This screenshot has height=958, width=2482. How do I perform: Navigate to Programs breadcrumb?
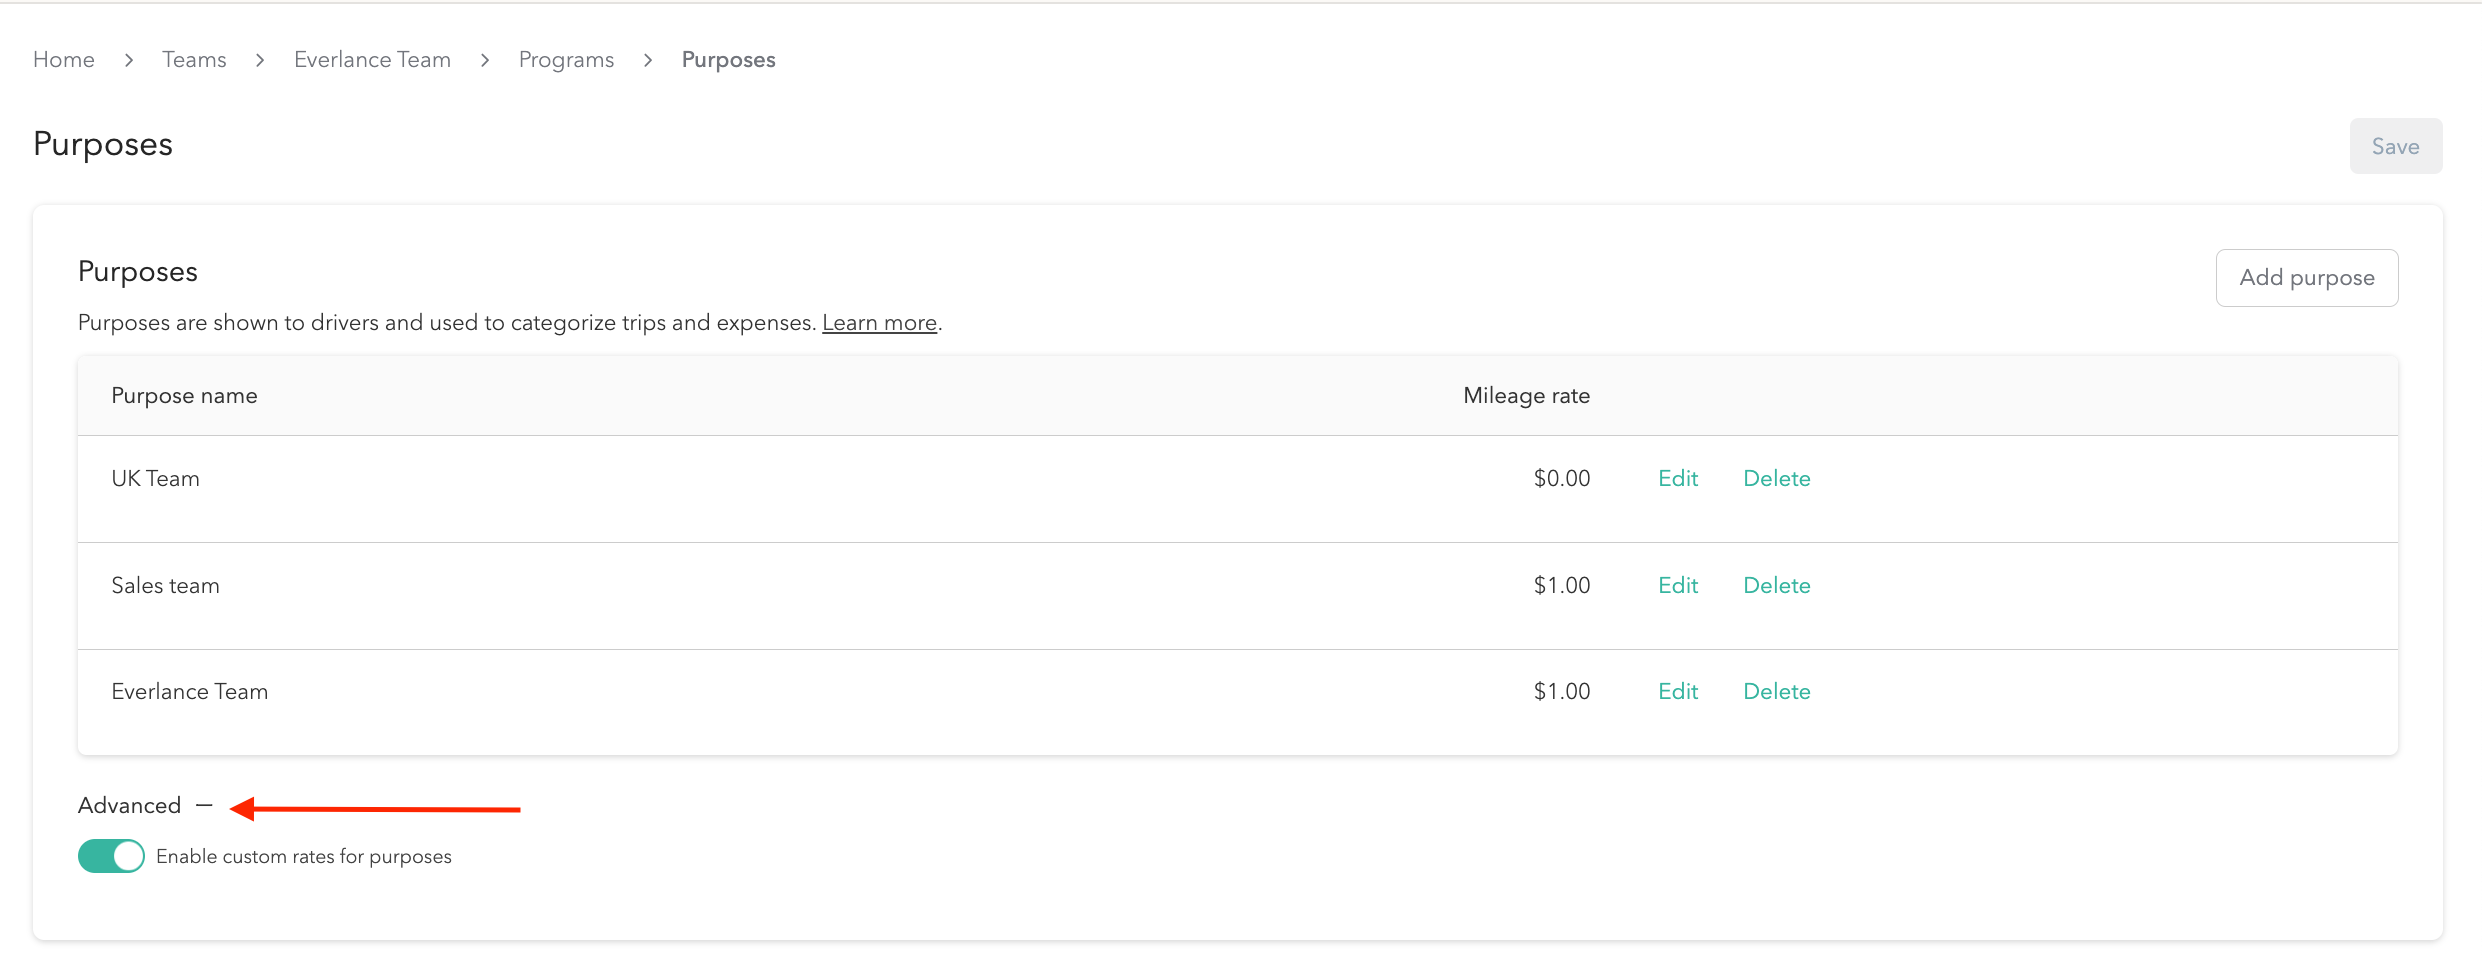[x=566, y=60]
